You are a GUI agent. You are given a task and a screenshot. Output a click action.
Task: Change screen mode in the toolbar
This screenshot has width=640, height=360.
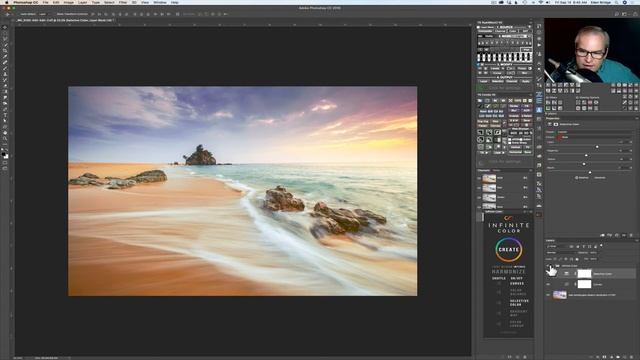coord(5,169)
